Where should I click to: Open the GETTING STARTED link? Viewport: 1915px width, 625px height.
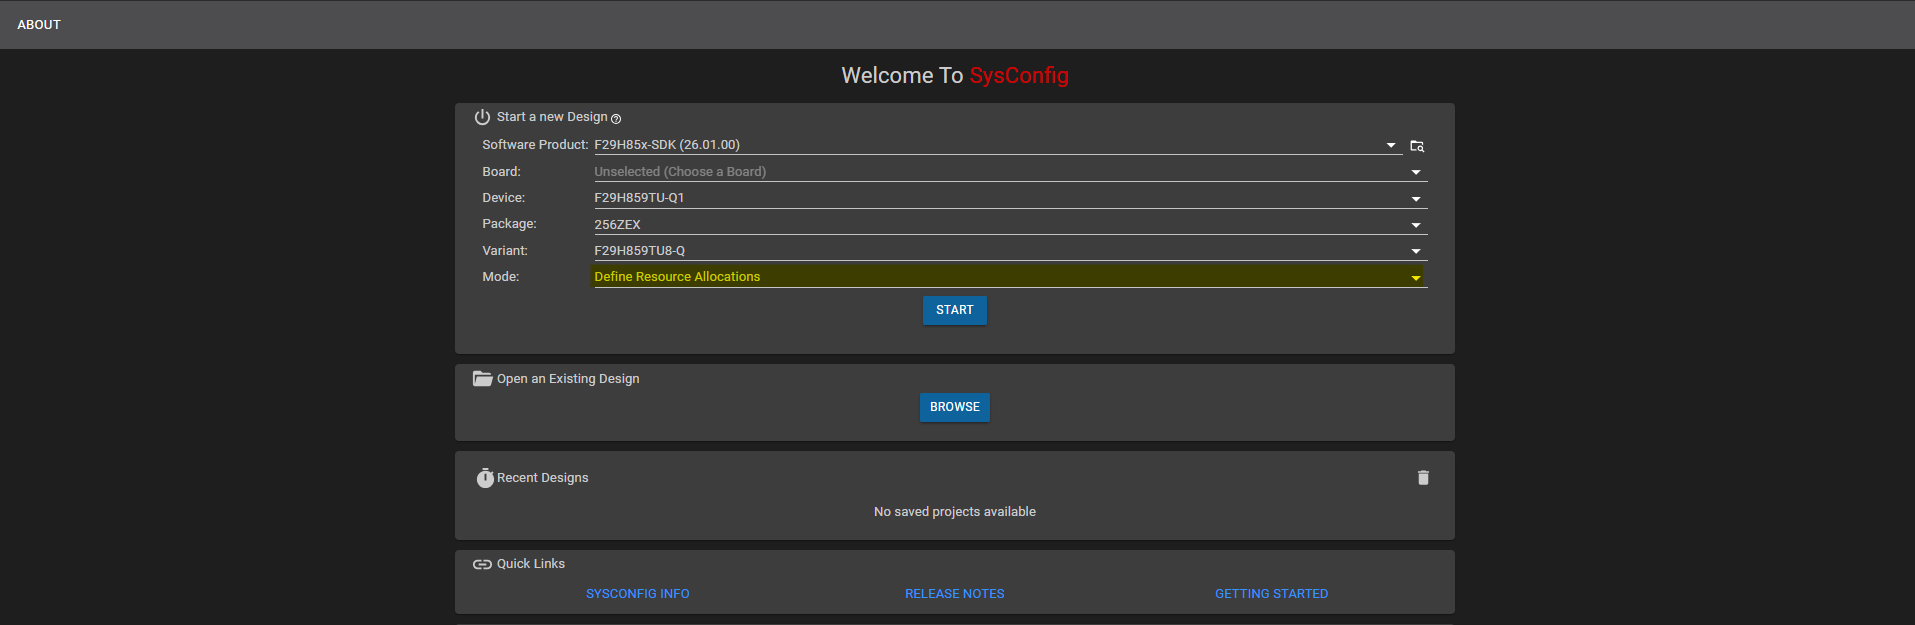(x=1272, y=594)
